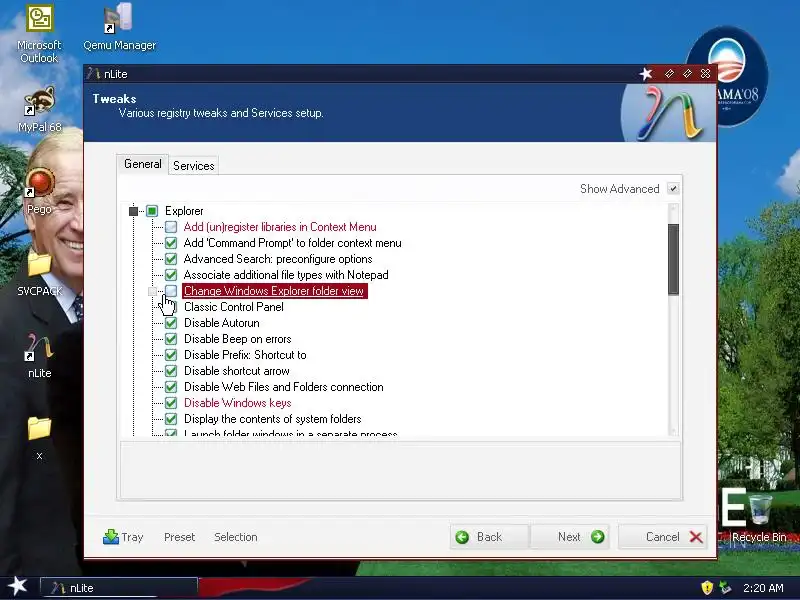Click the 2:20 AM taskbar clock
This screenshot has height=600, width=800.
point(763,588)
